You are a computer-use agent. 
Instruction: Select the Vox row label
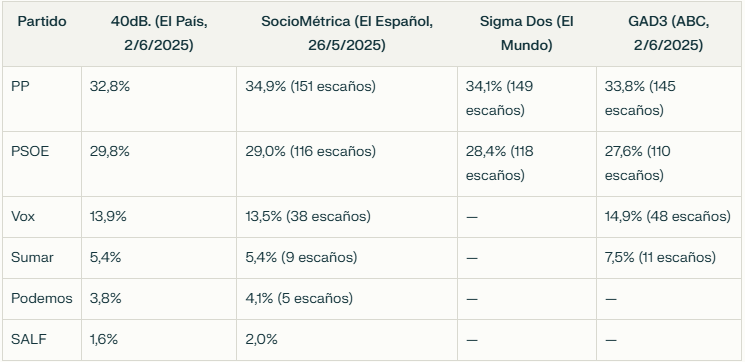(x=23, y=217)
